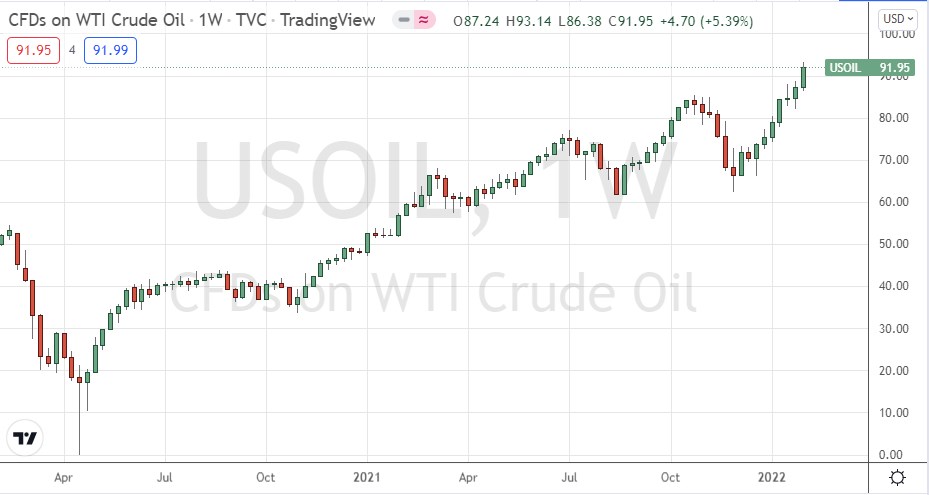
Task: Click the latest green candle near 91.95
Action: (x=804, y=77)
